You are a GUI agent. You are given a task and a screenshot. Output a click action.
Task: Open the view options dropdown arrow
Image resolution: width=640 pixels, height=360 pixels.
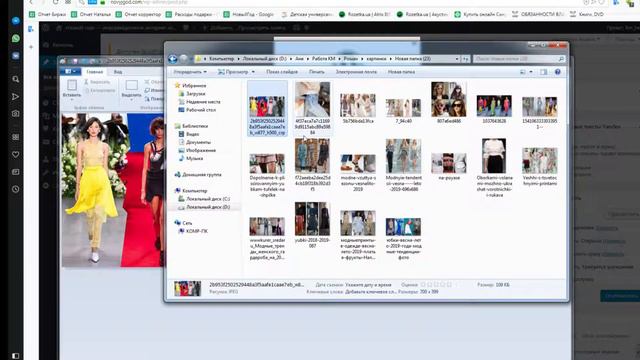coord(531,72)
